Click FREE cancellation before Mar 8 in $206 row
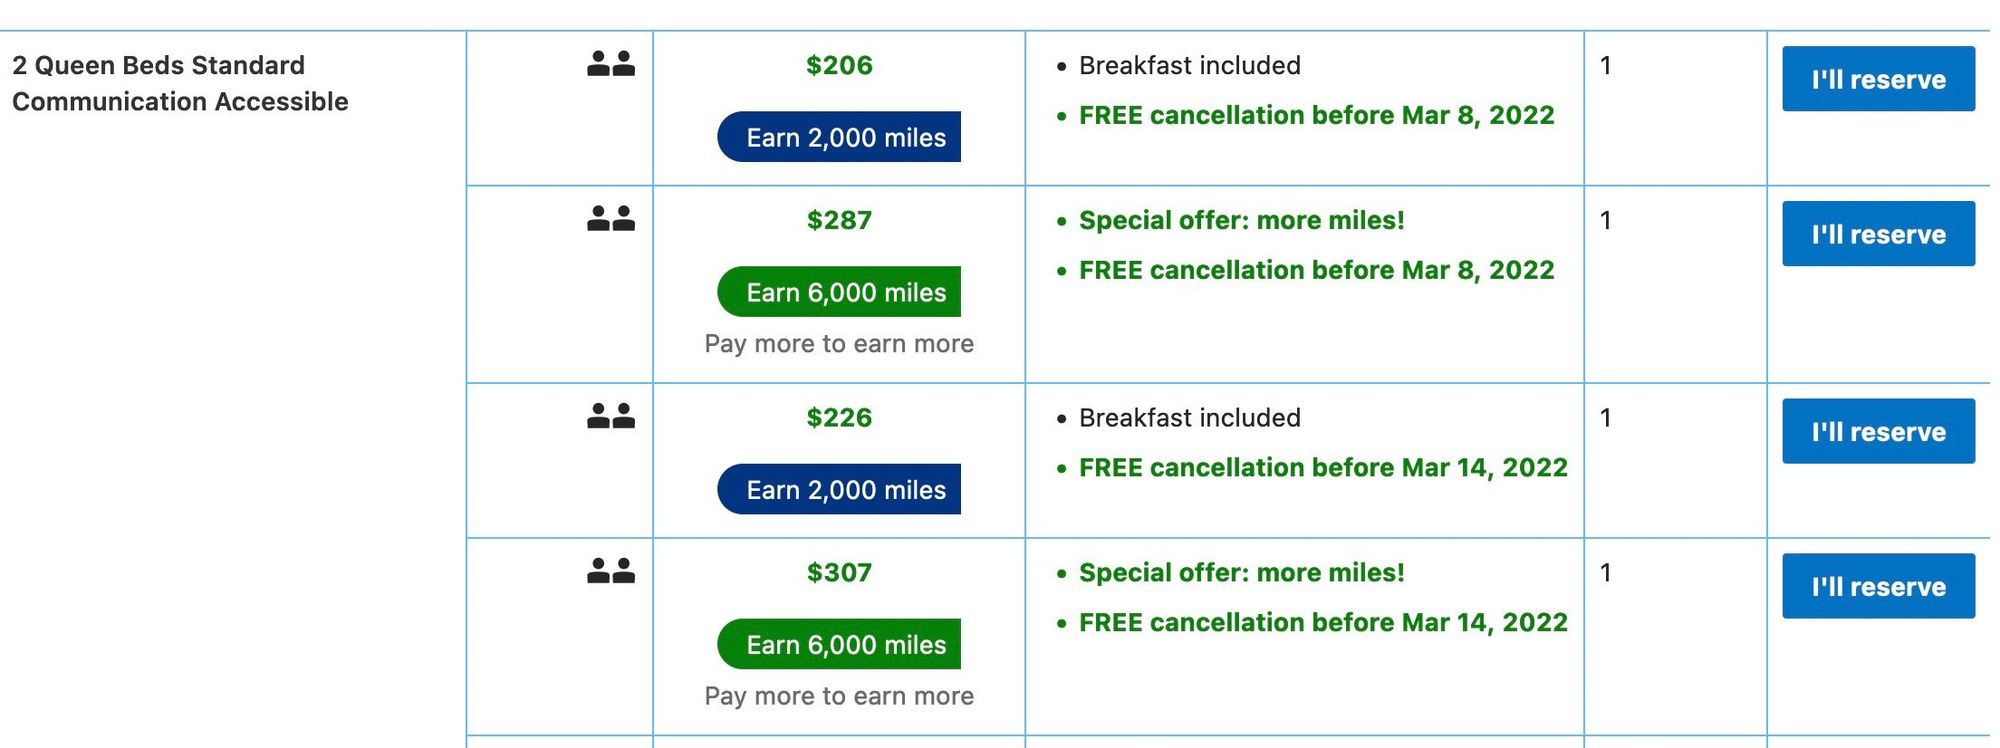The image size is (2000, 748). tap(1316, 116)
